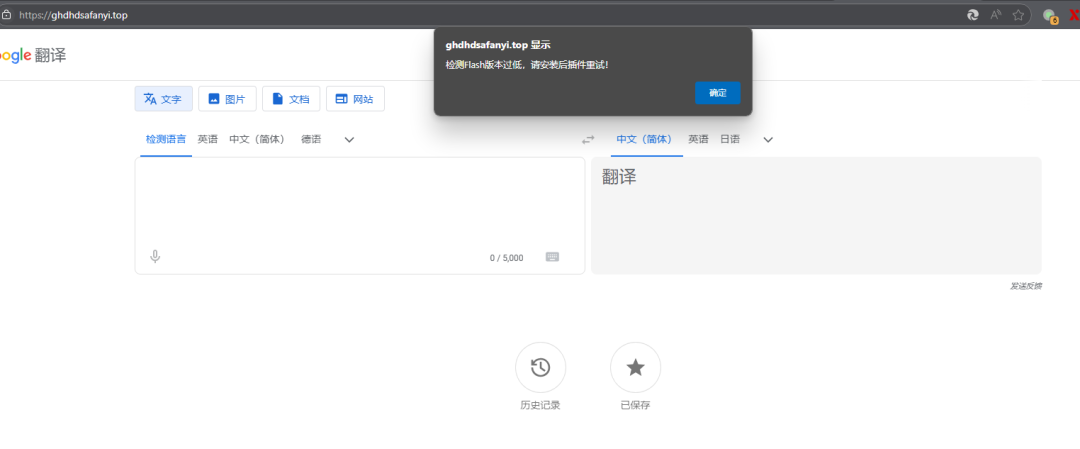The image size is (1080, 449).
Task: Click the 发送反馈 feedback link
Action: tap(1025, 286)
